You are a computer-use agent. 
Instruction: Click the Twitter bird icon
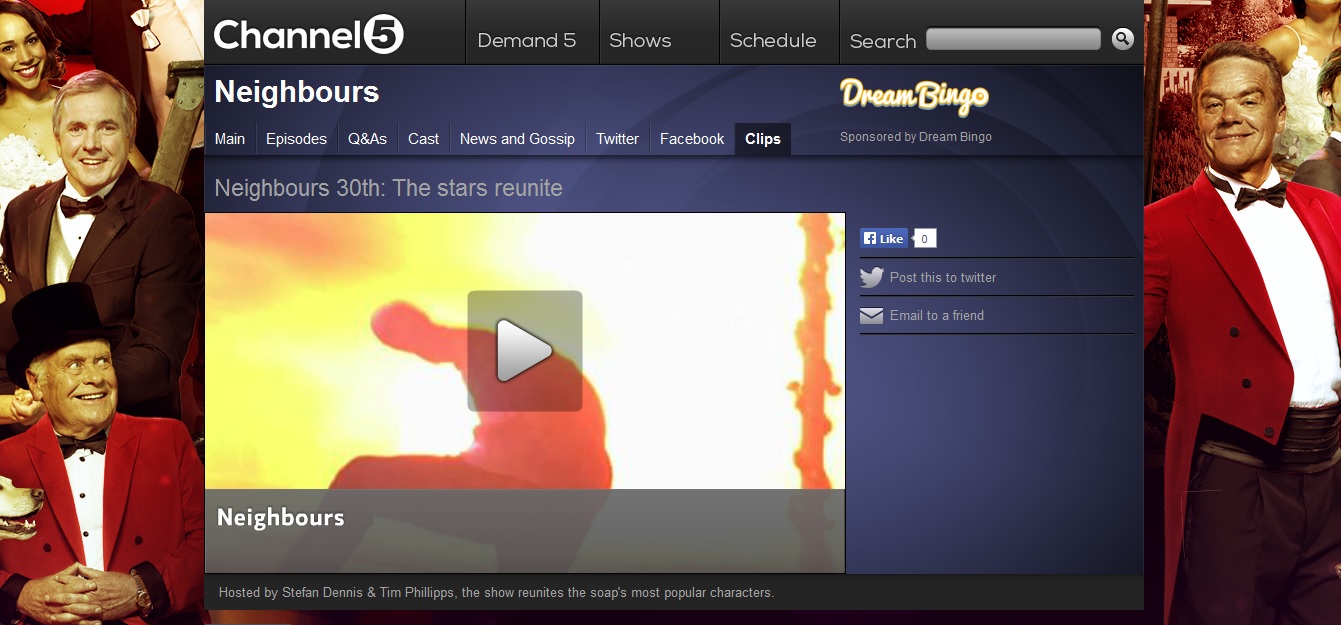coord(872,278)
